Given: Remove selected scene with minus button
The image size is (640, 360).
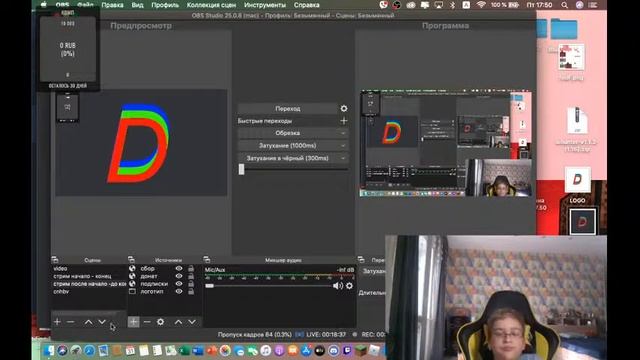Looking at the screenshot, I should [x=70, y=322].
